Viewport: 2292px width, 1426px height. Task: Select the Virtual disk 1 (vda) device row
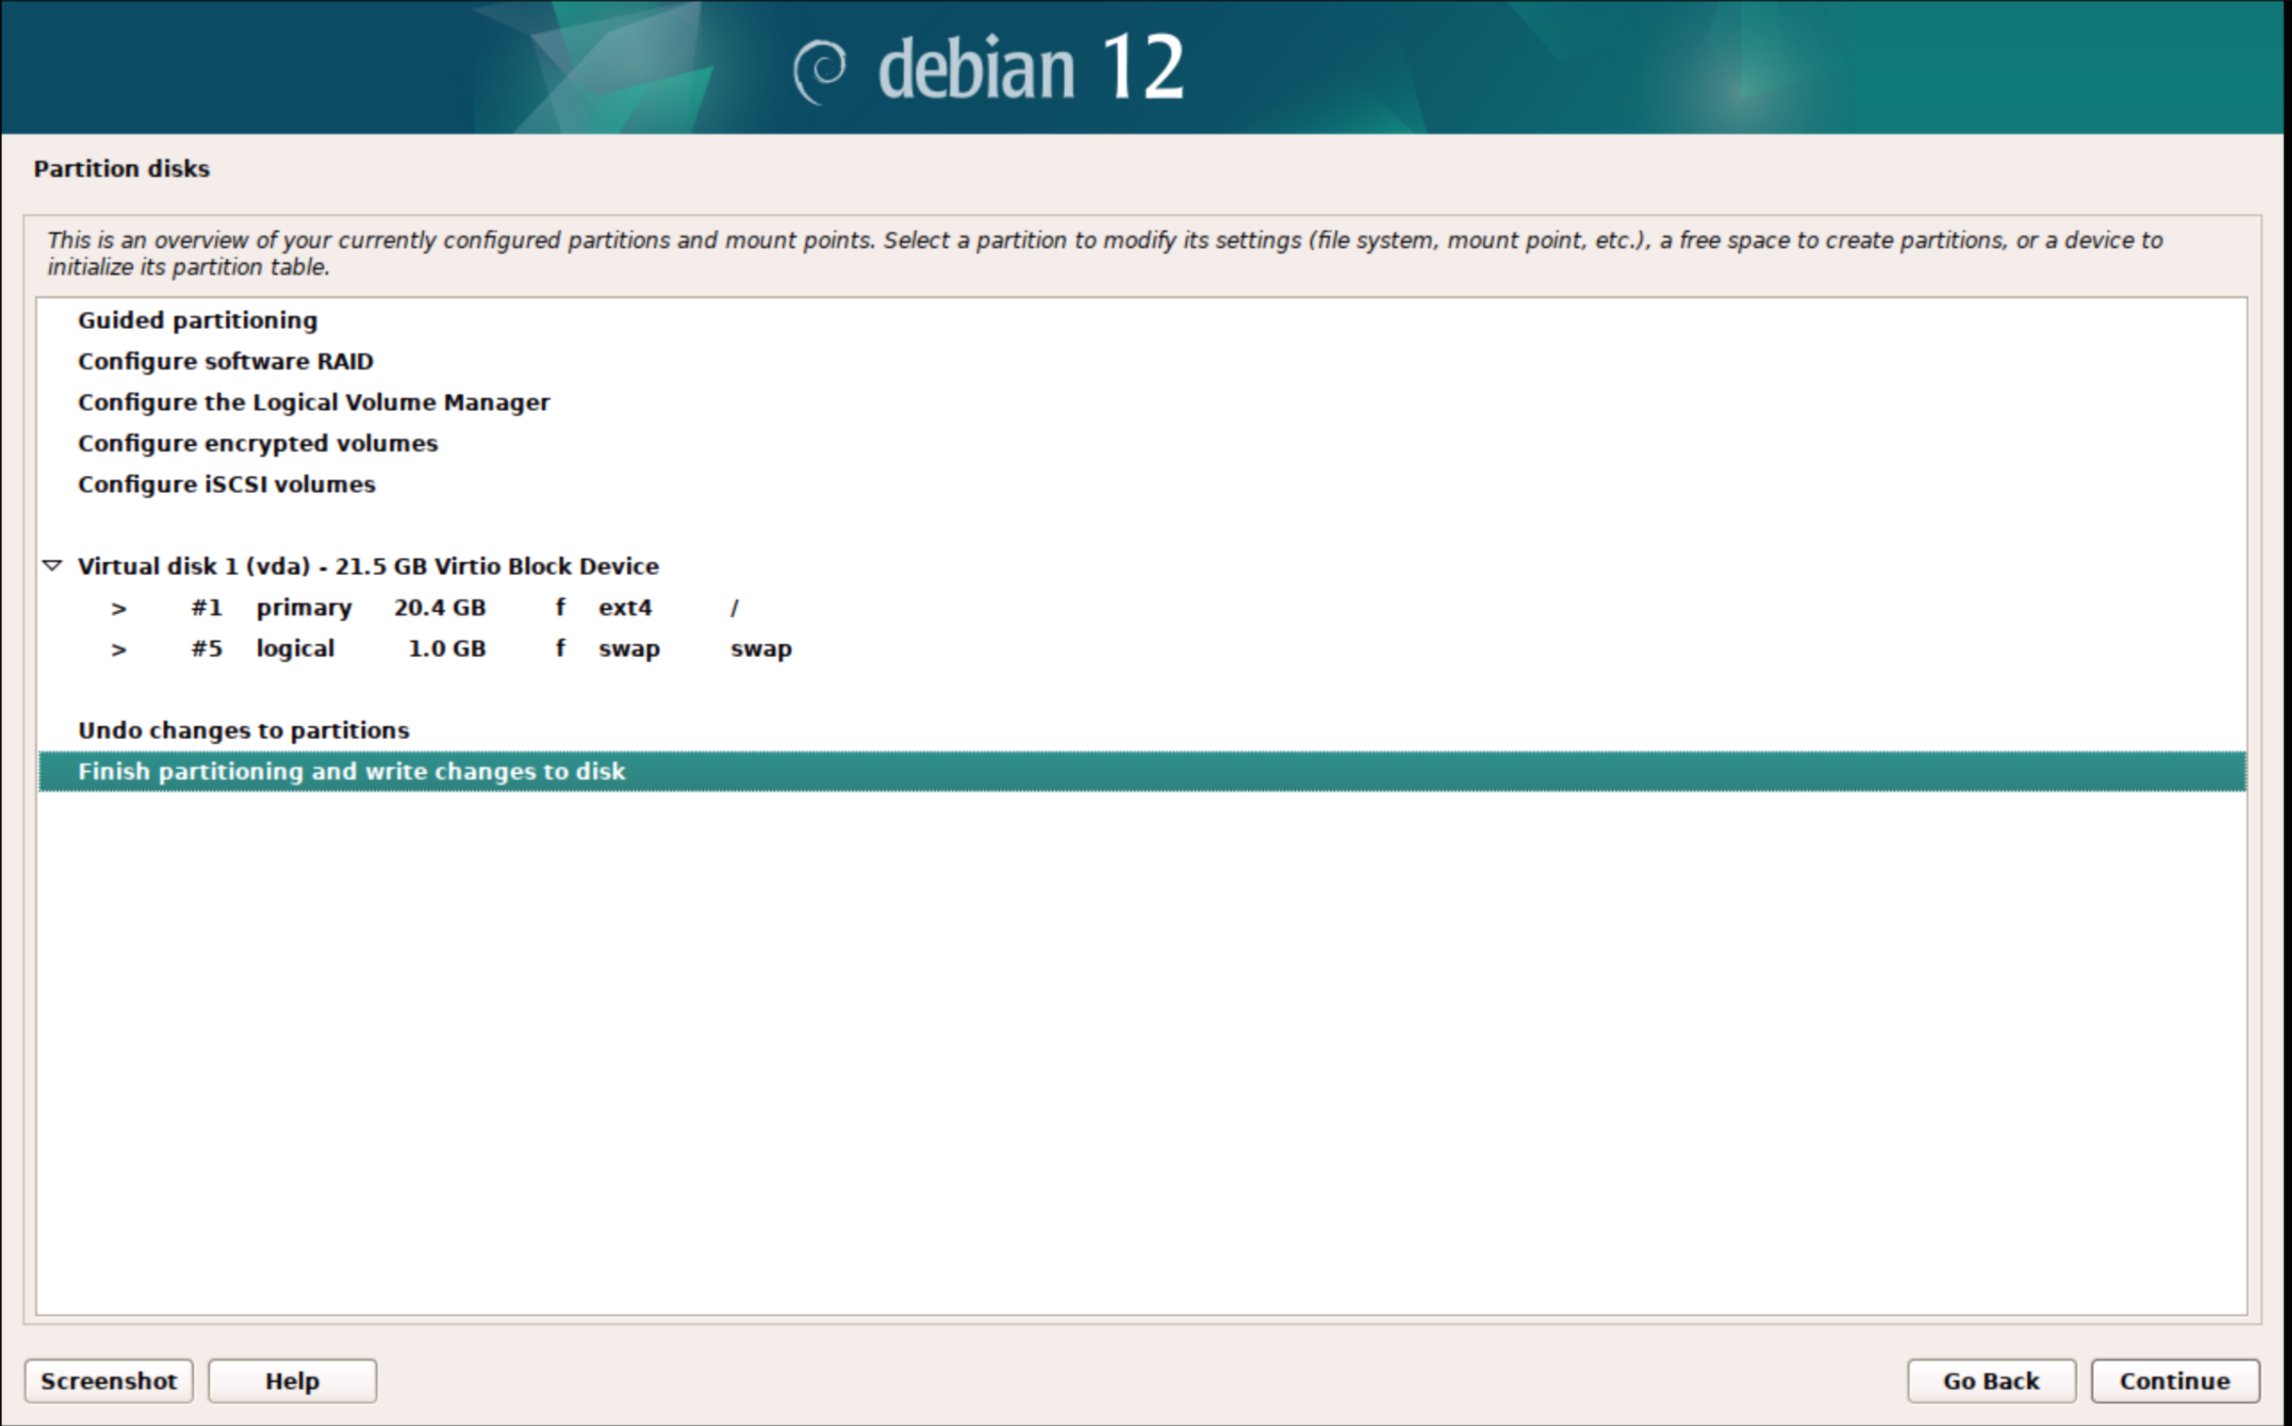pos(368,566)
